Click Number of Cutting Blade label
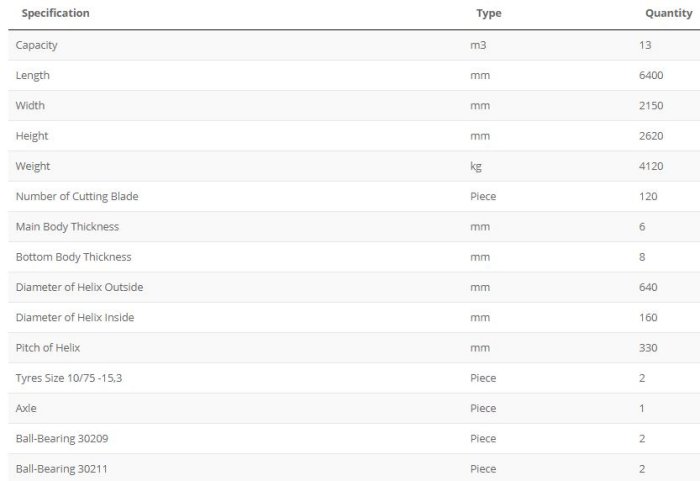 77,196
